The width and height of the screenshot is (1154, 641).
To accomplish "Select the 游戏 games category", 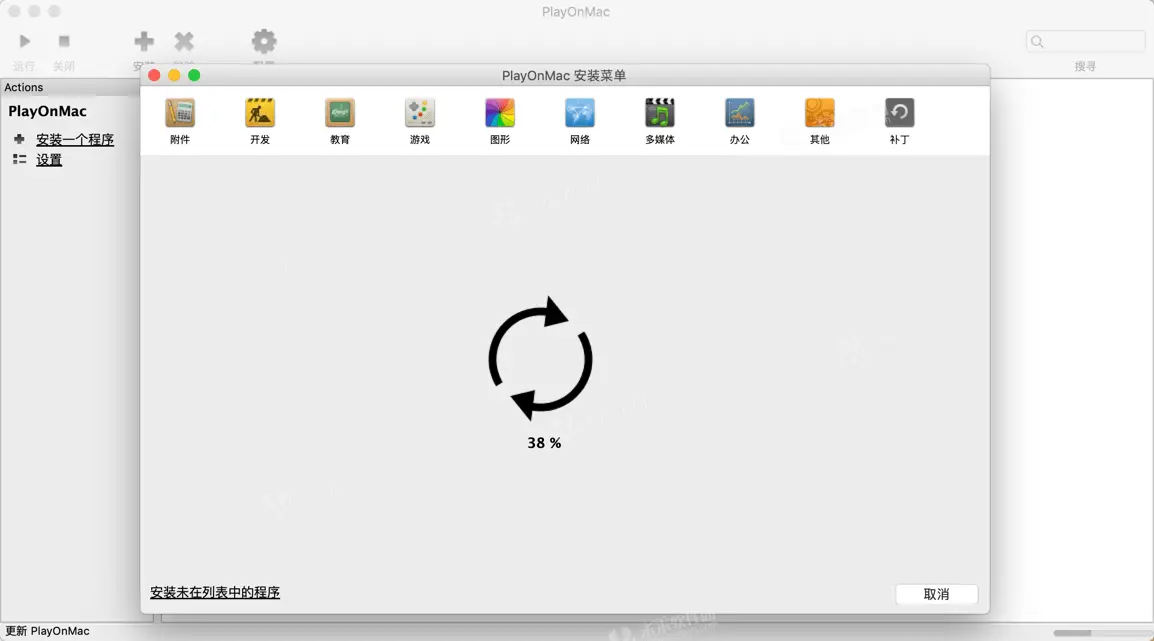I will [x=420, y=121].
